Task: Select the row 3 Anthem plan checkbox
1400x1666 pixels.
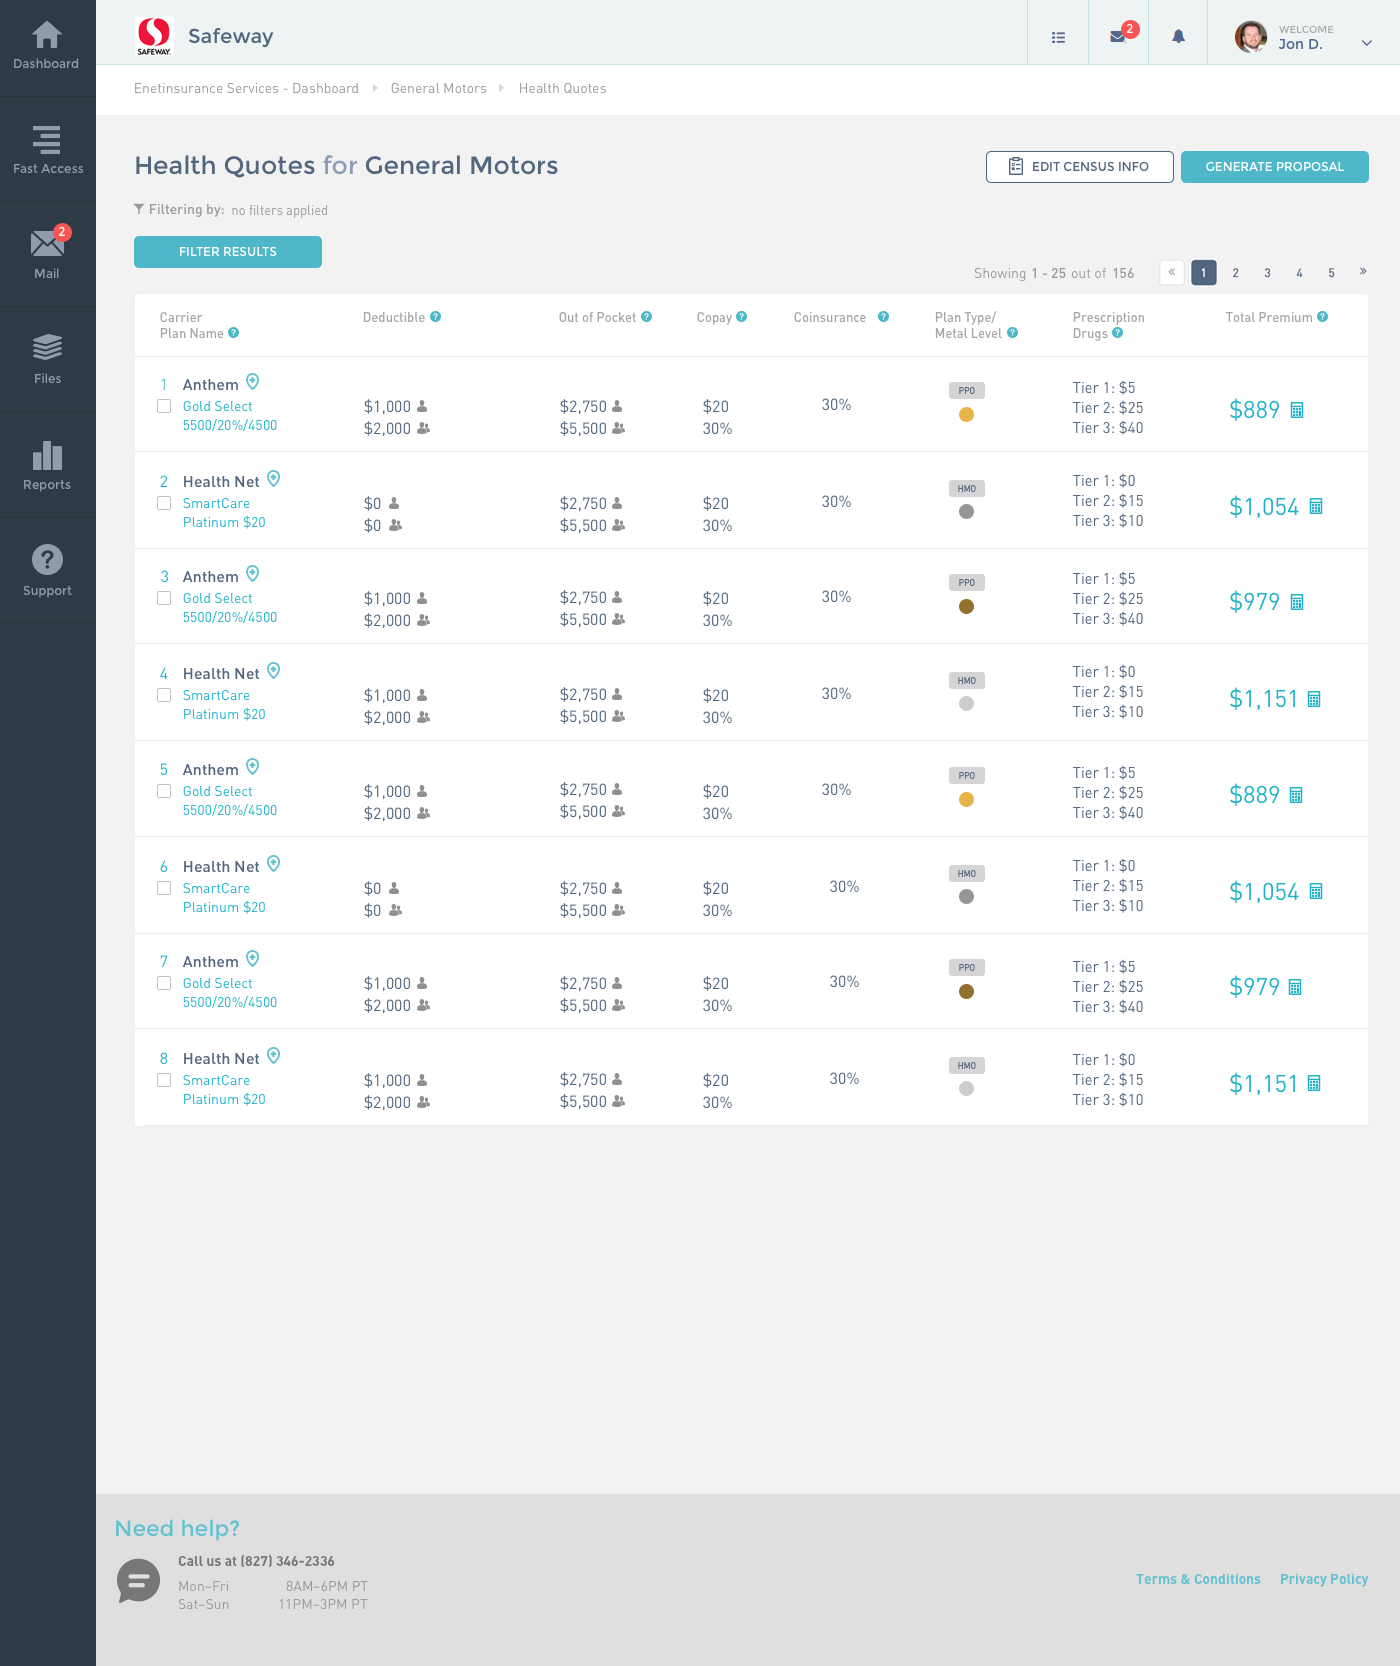Action: pos(164,598)
